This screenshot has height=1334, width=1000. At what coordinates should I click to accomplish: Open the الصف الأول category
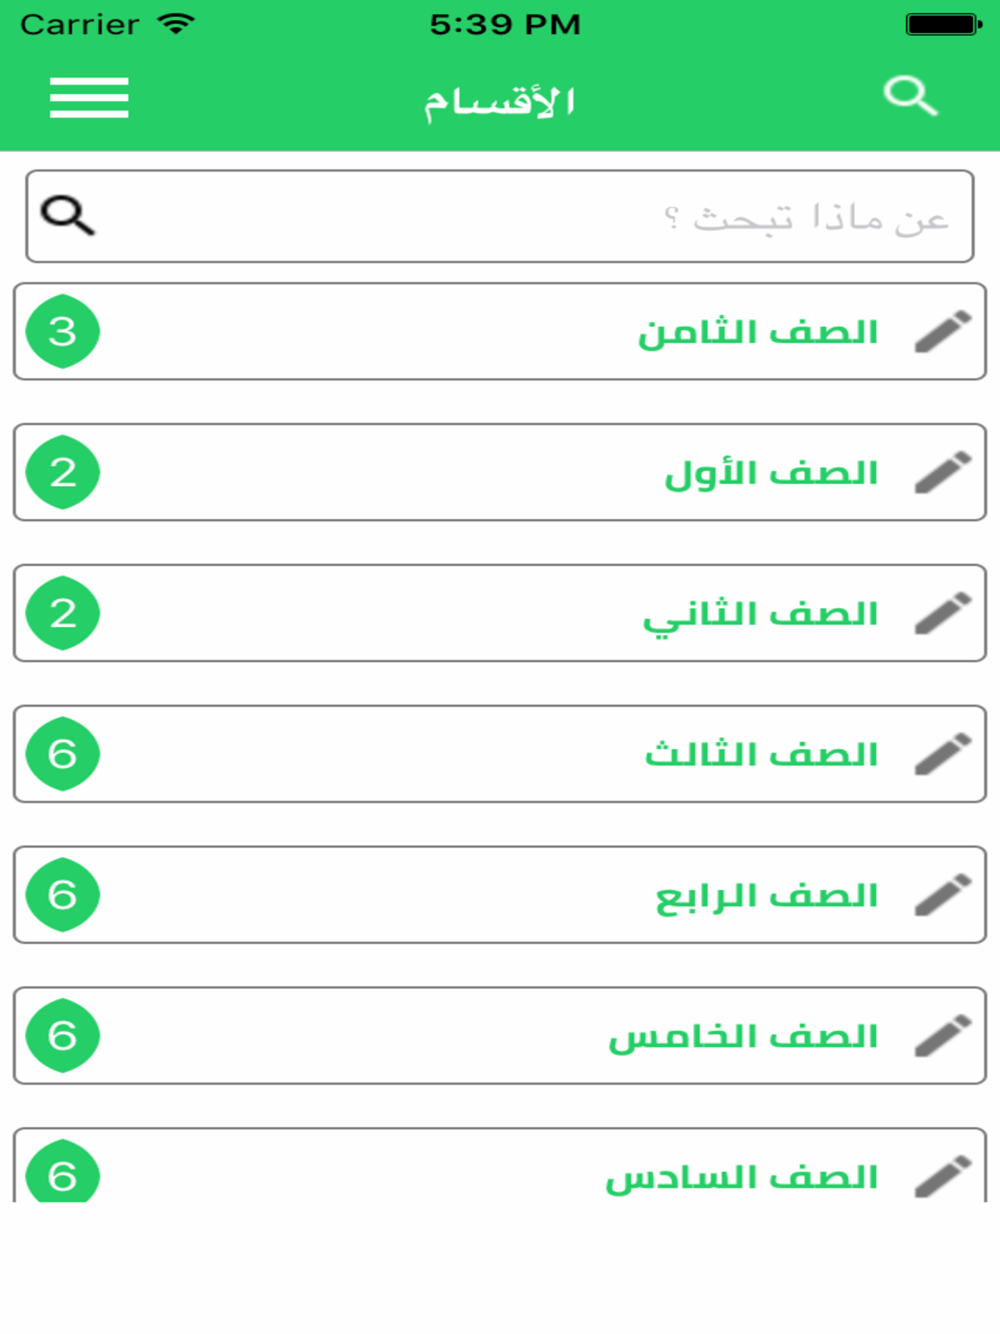coord(500,472)
